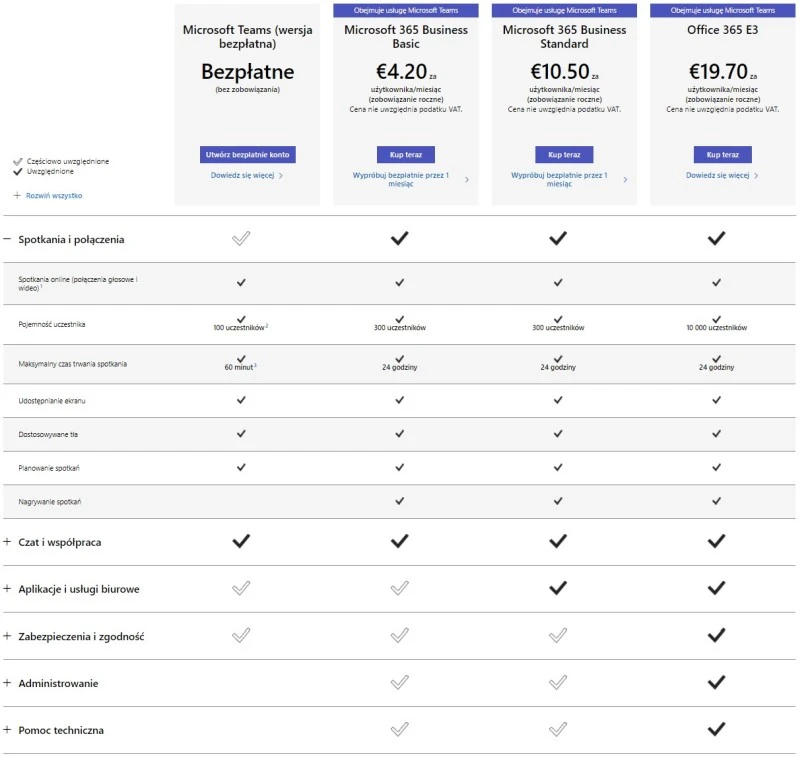800x757 pixels.
Task: Expand the Aplikacje i usługi biurowe section
Action: click(x=7, y=589)
